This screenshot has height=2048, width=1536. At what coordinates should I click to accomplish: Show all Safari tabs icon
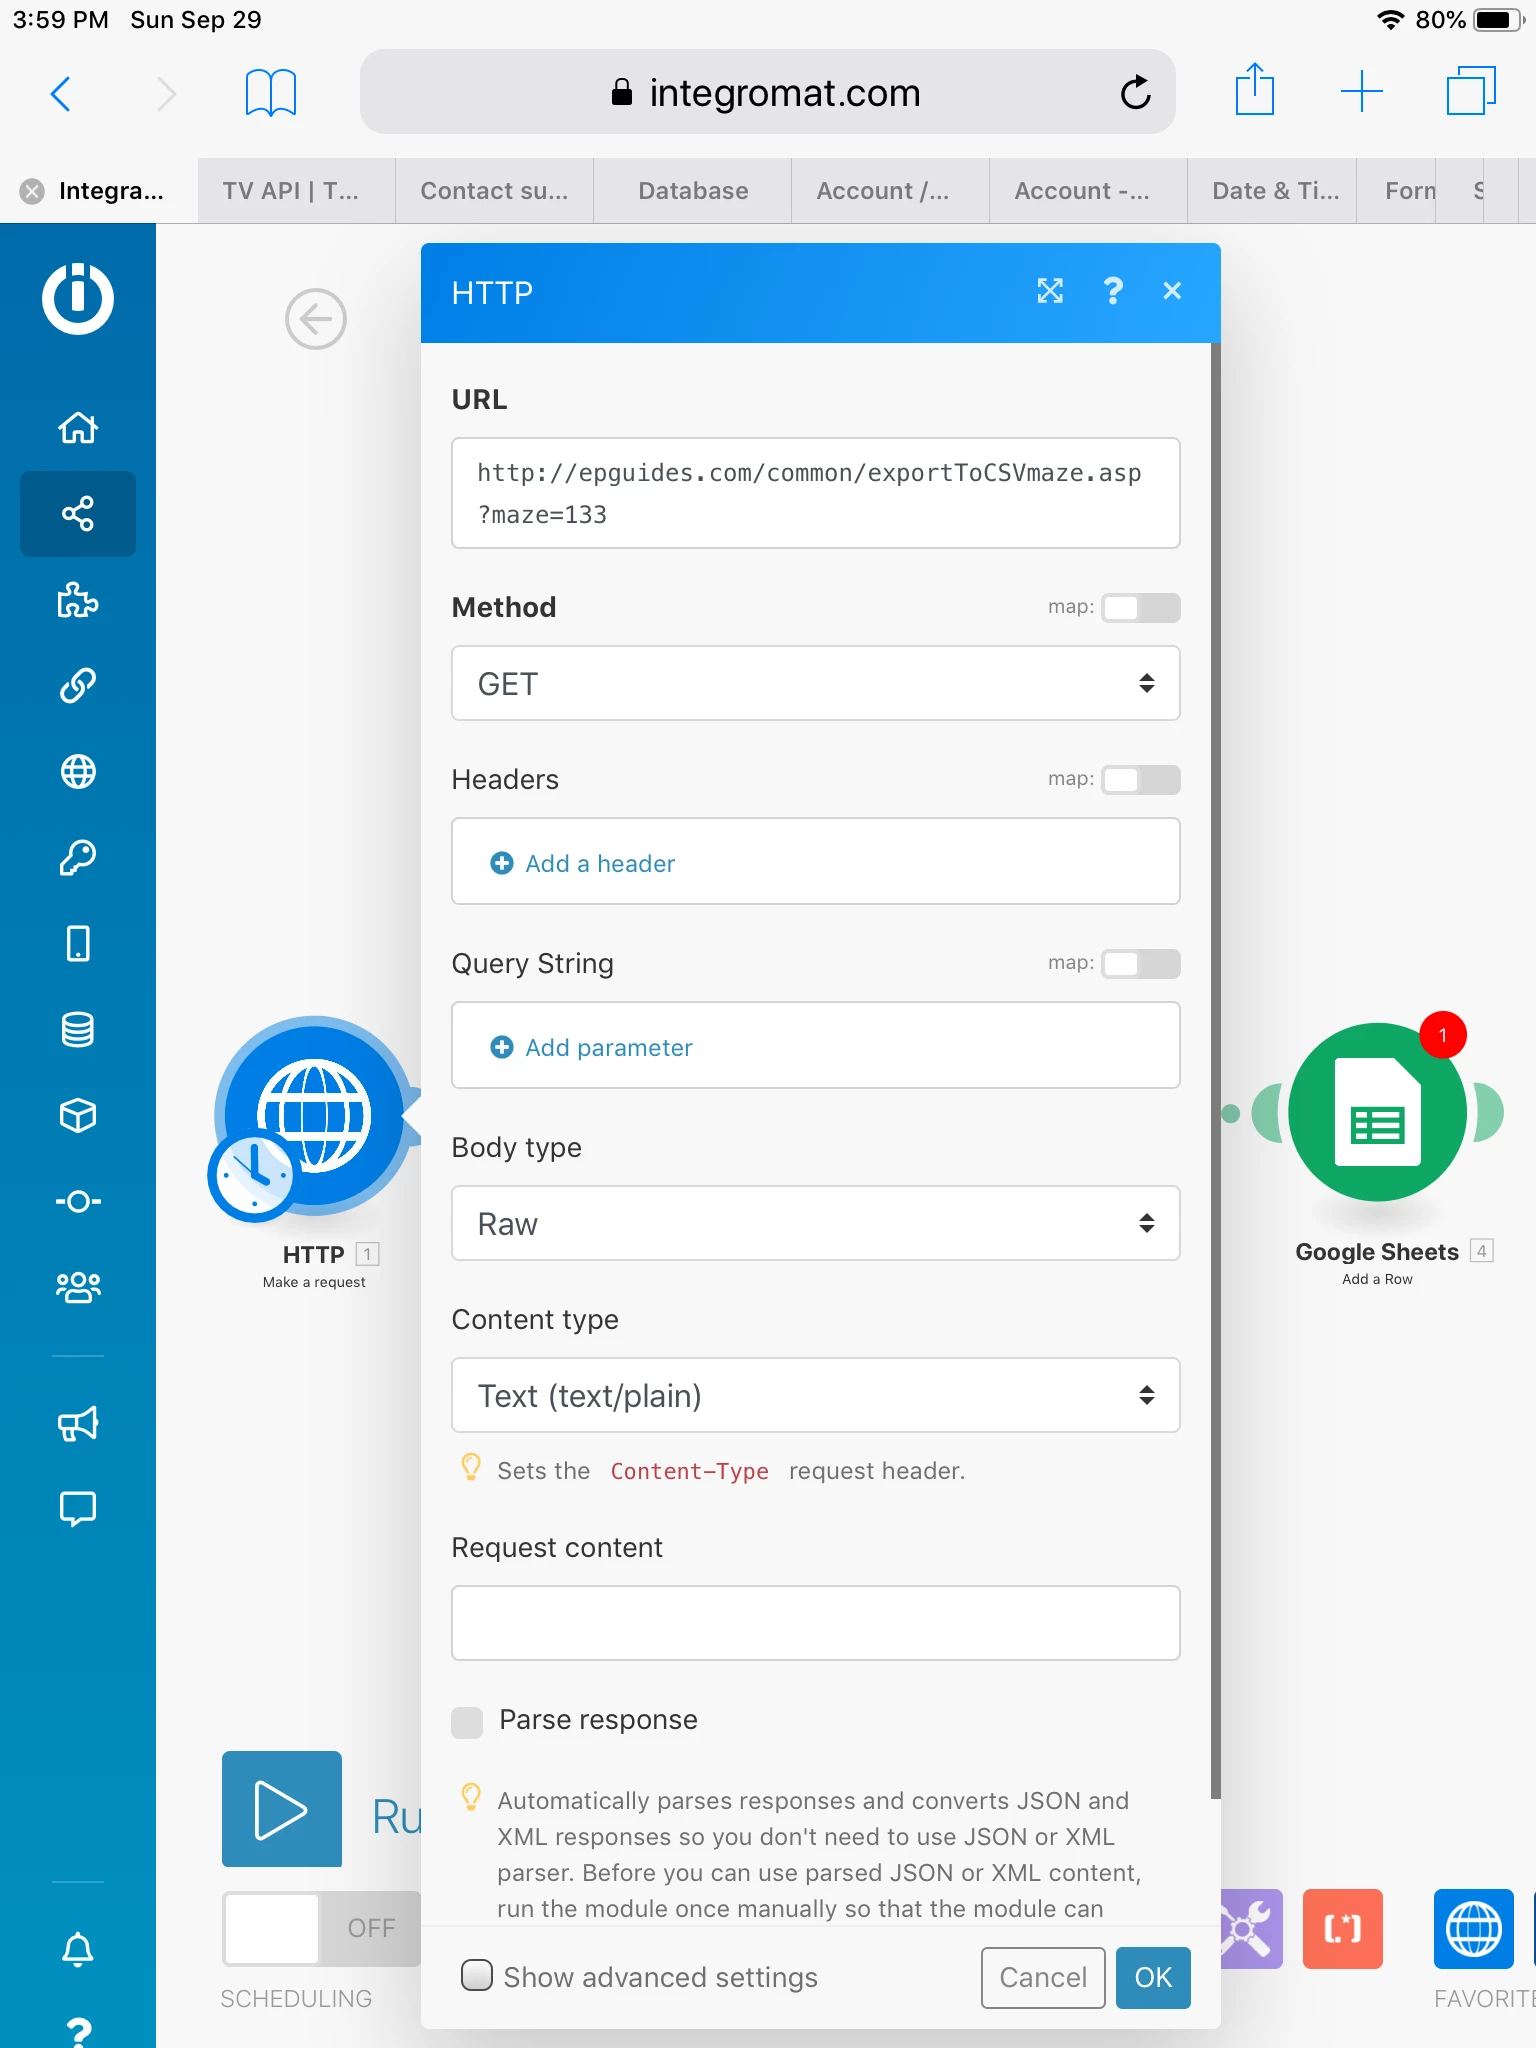(1471, 91)
